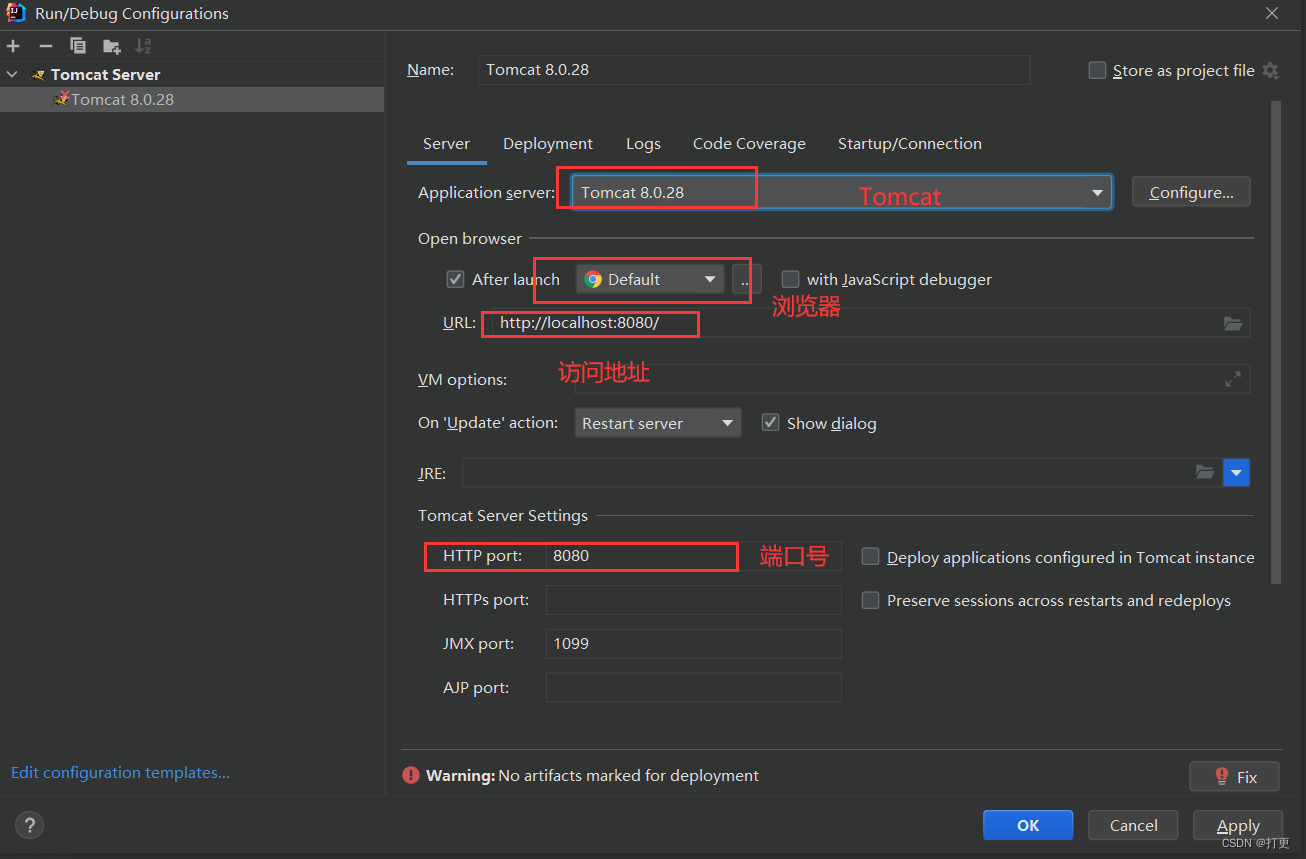1306x859 pixels.
Task: Enable with JavaScript debugger
Action: coord(790,279)
